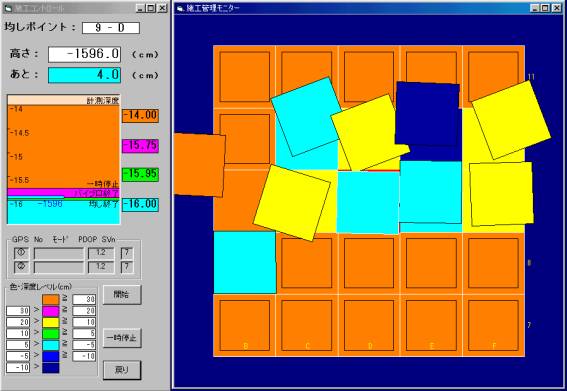Viewport: 567px width, 391px height.
Task: Click the dark navy tile in the monitor grid
Action: [427, 114]
